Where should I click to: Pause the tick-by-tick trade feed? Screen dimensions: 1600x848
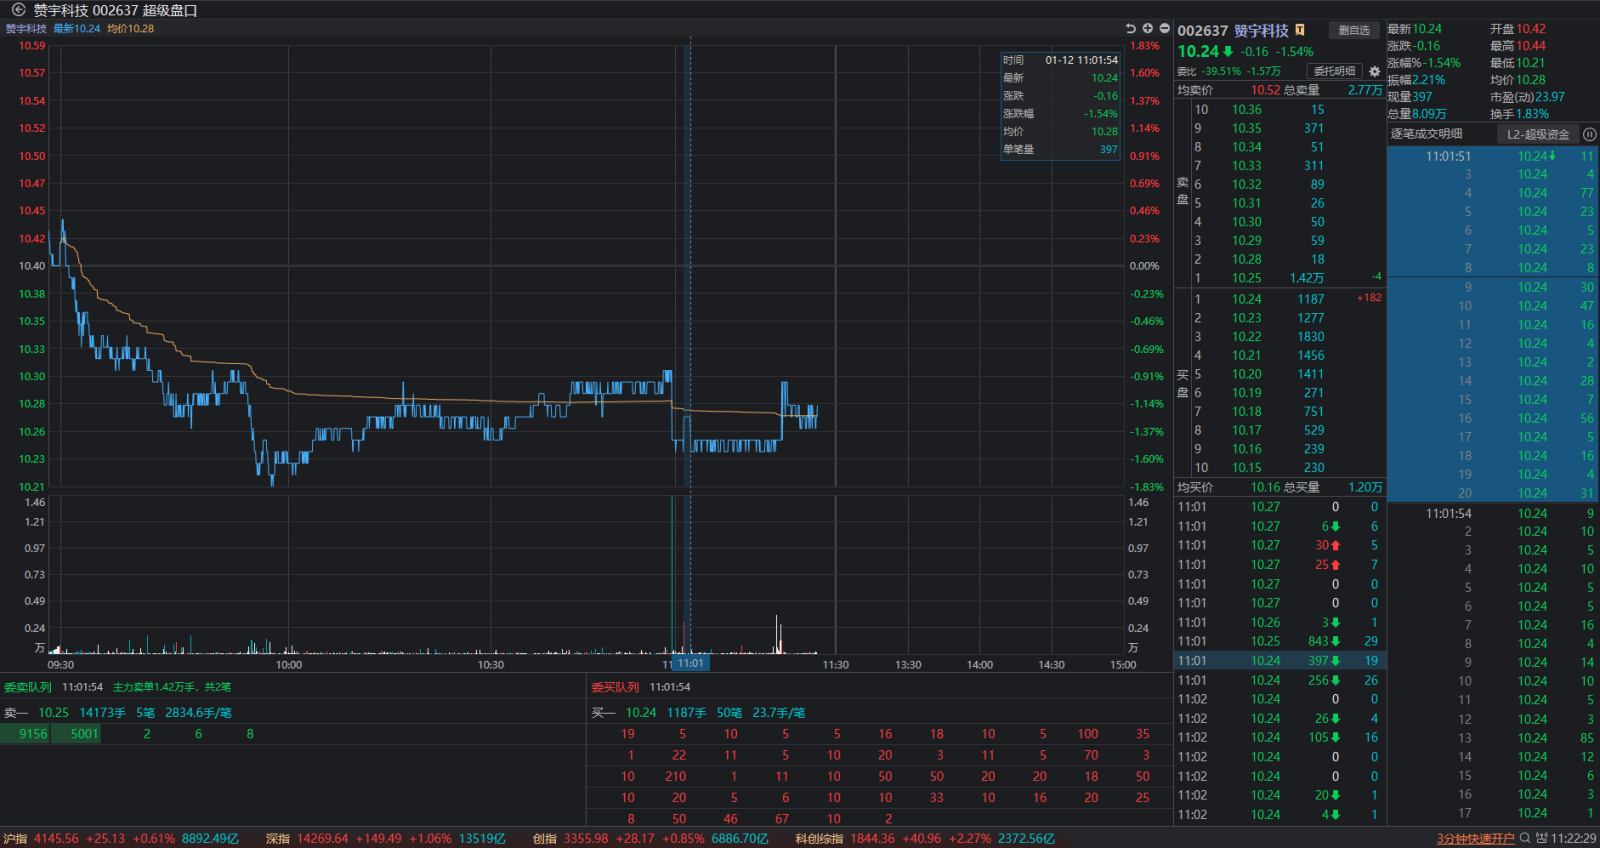click(1589, 134)
